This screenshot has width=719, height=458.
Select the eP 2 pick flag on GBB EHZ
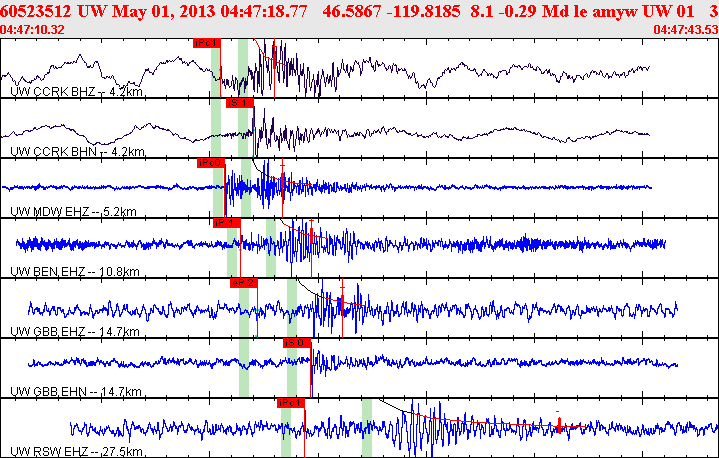[x=243, y=283]
